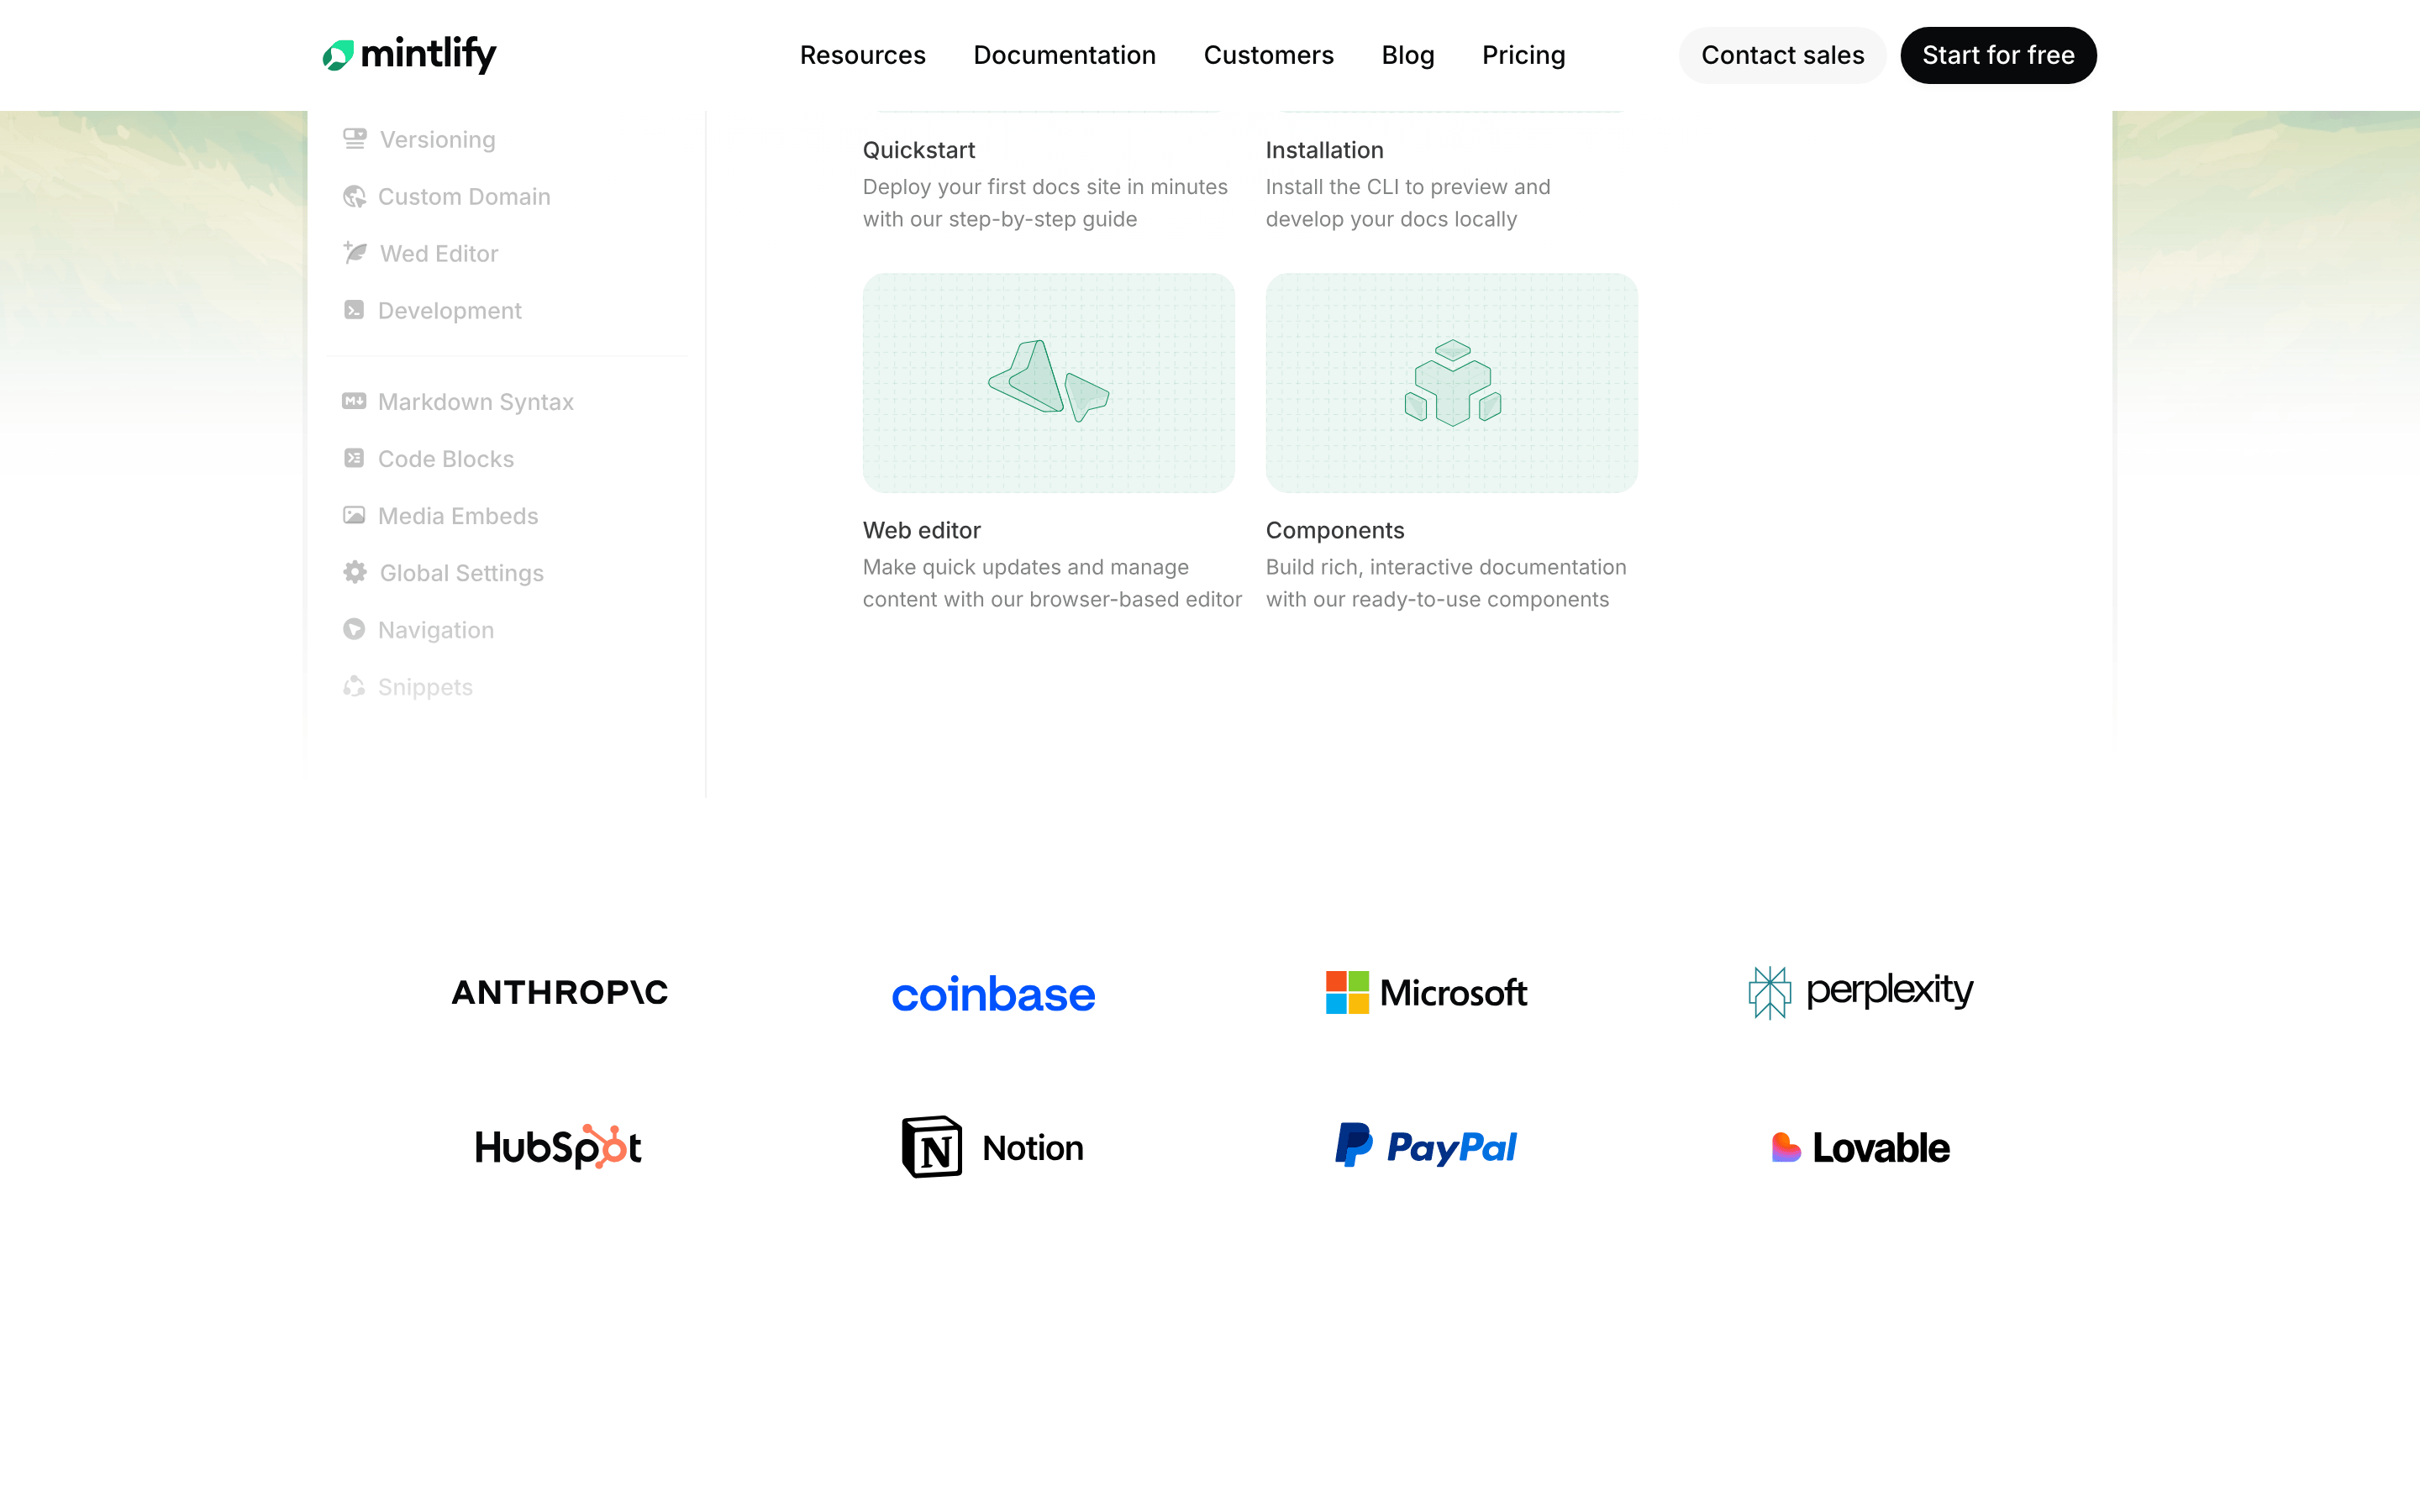2420x1512 pixels.
Task: Click the Versioning sidebar icon
Action: coord(354,139)
